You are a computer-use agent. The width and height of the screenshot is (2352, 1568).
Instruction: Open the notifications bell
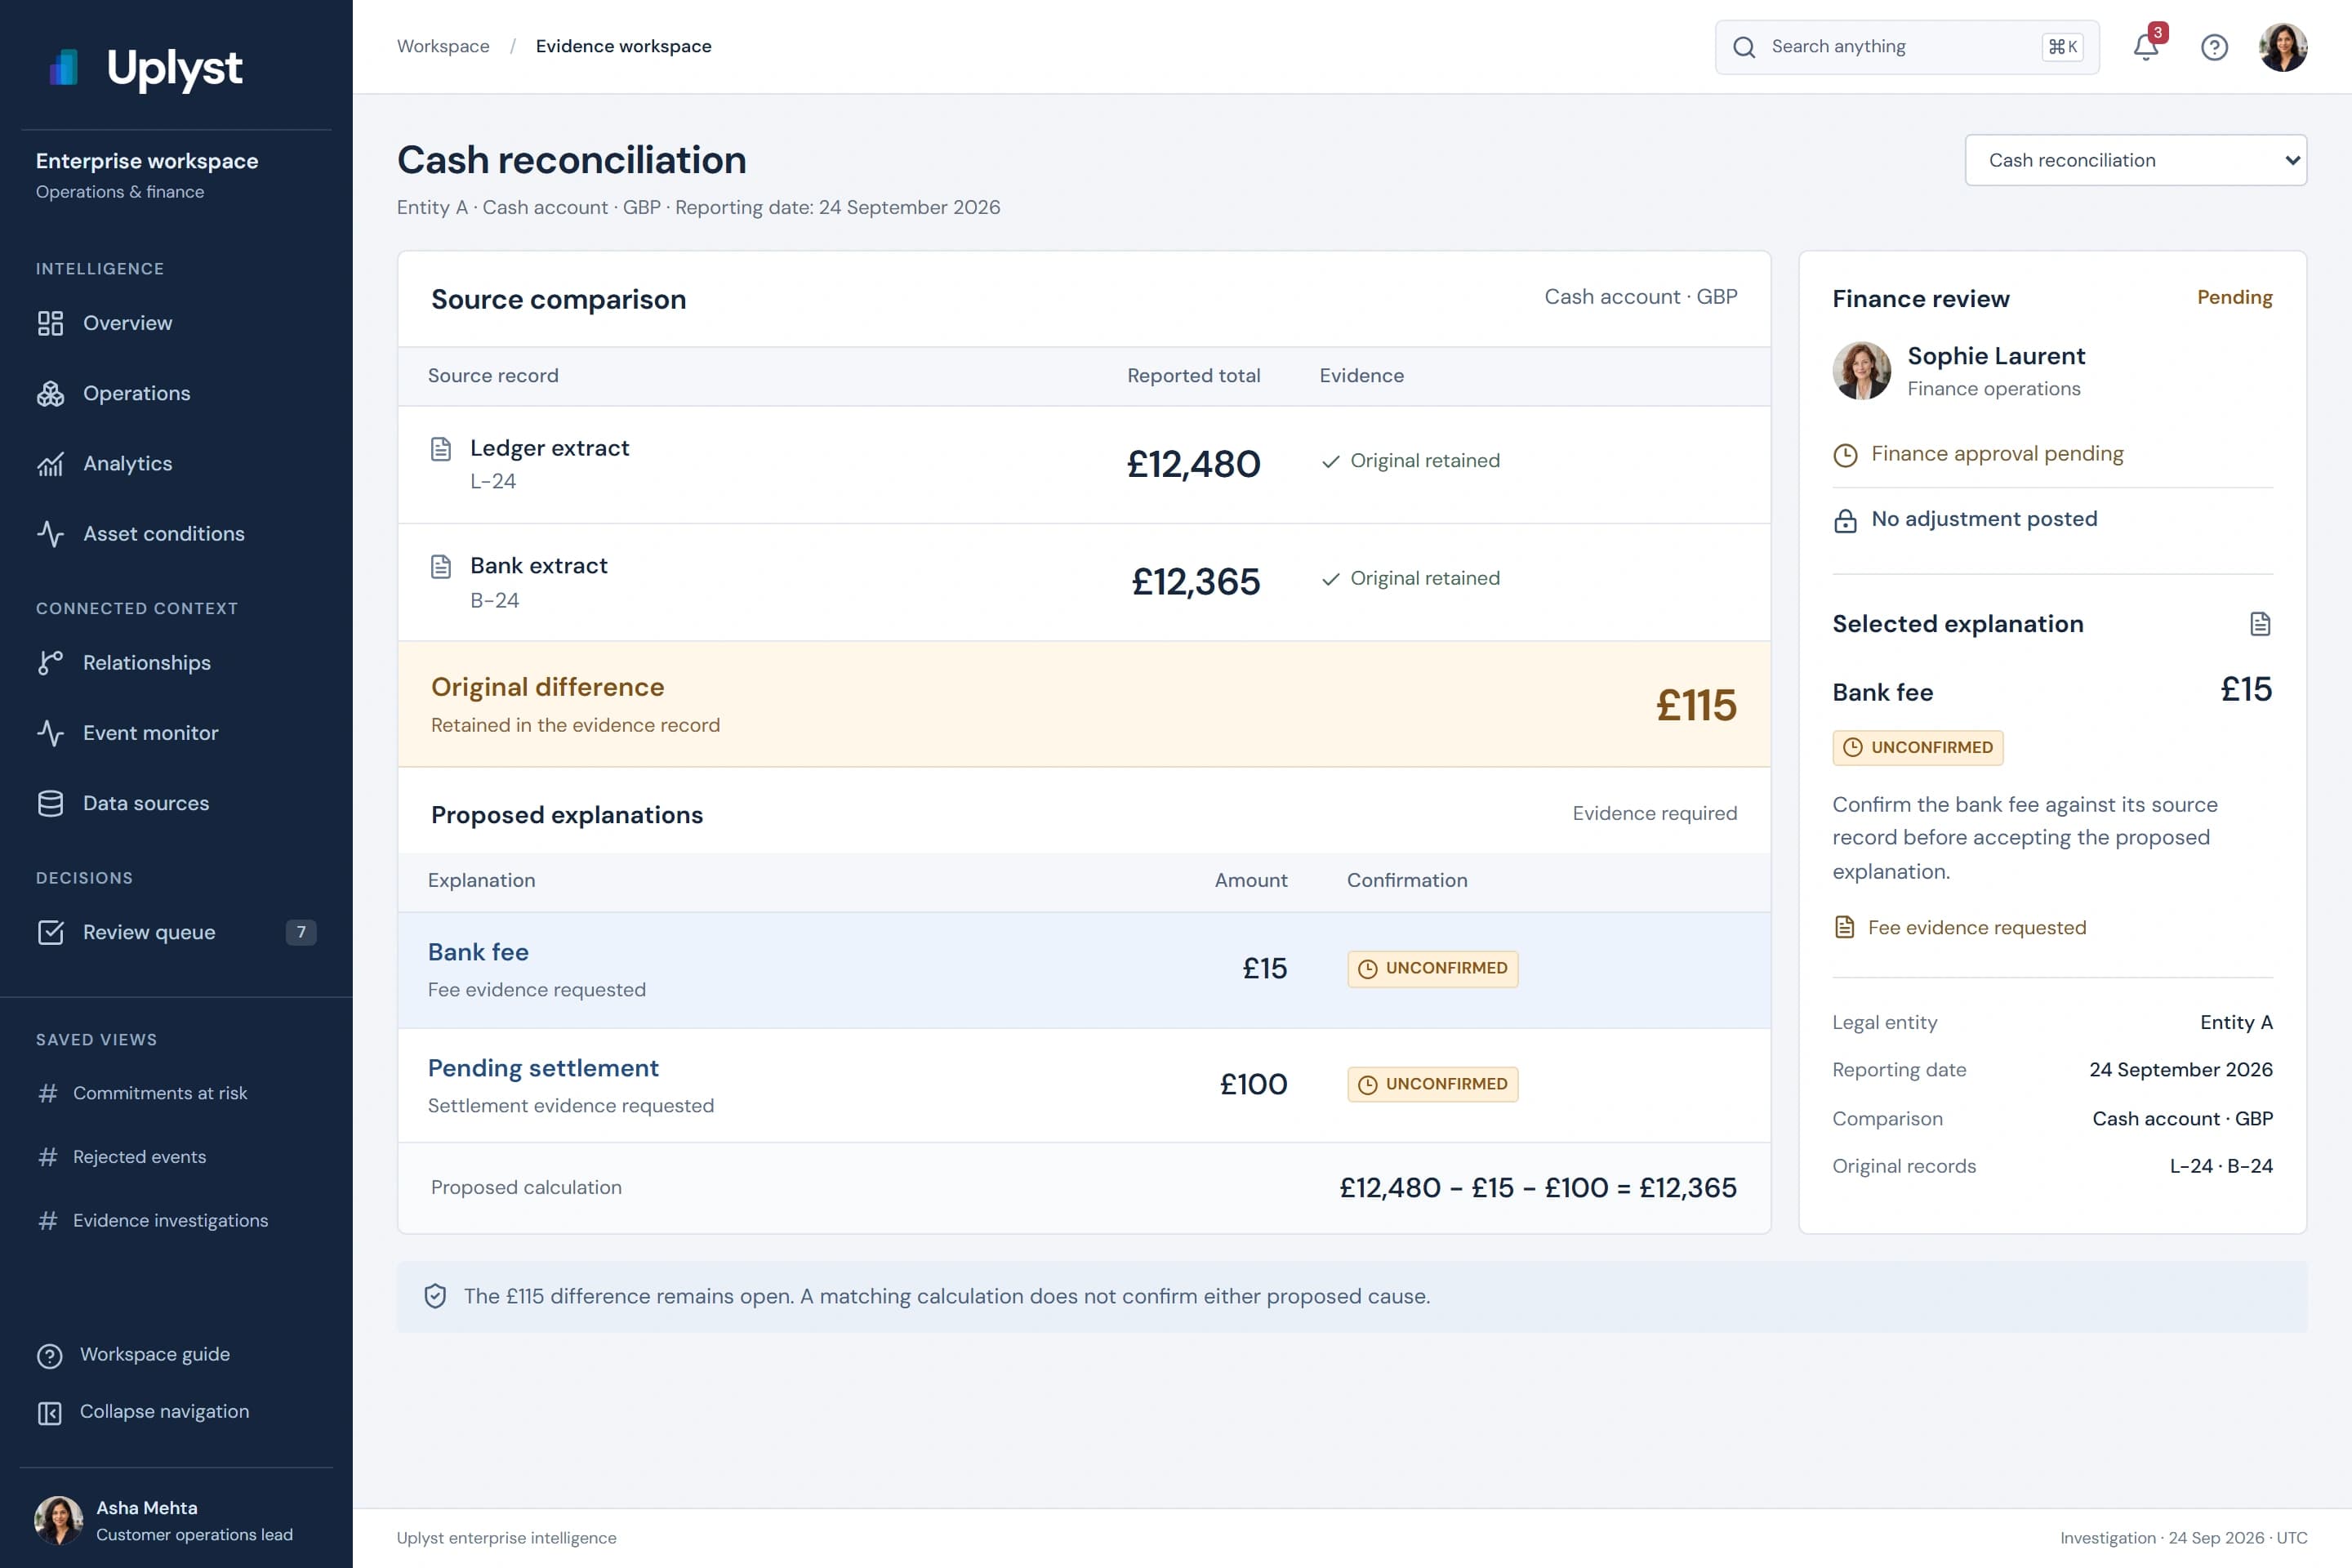pos(2146,47)
